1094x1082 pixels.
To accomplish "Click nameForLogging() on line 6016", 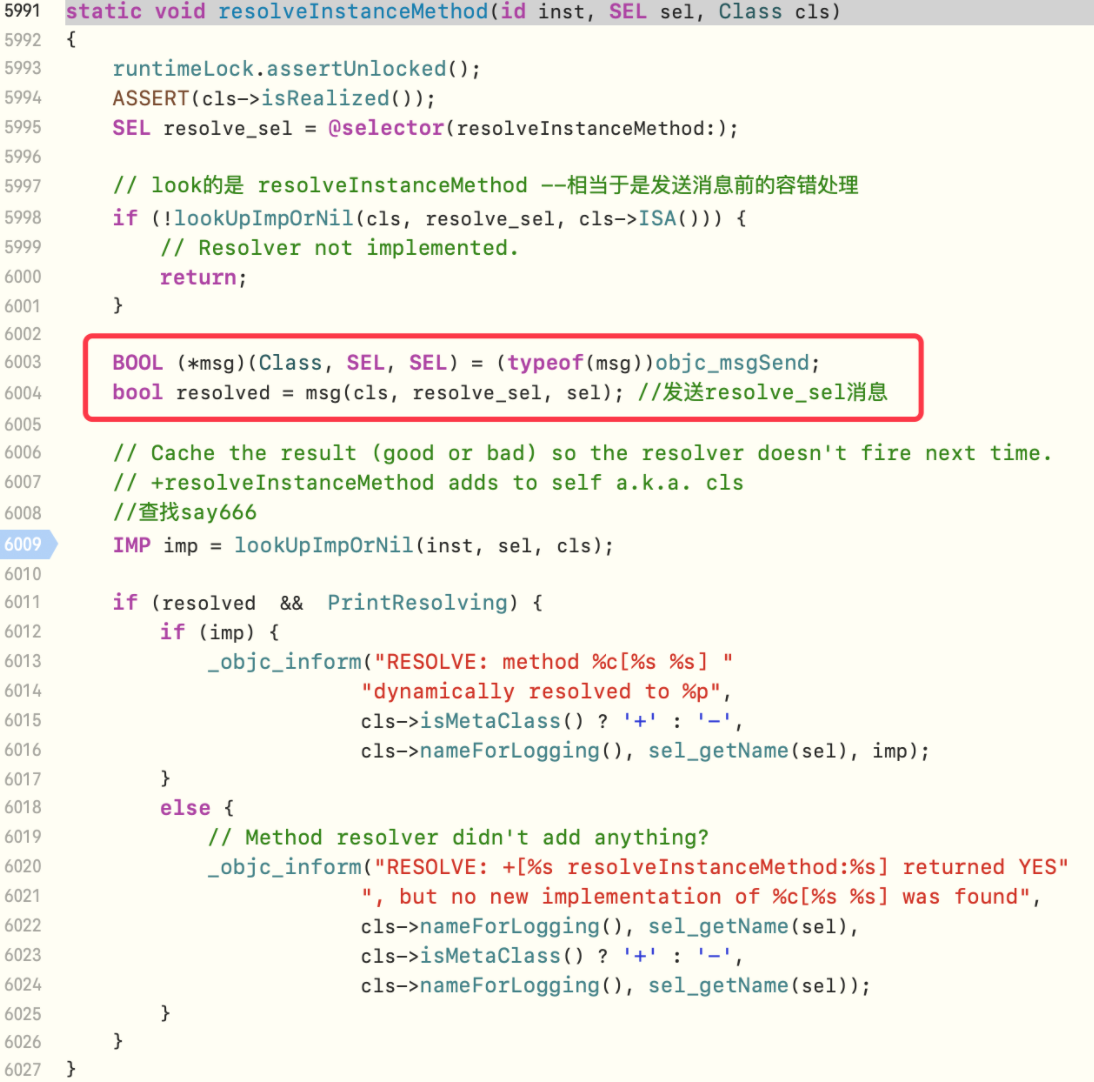I will coord(520,751).
